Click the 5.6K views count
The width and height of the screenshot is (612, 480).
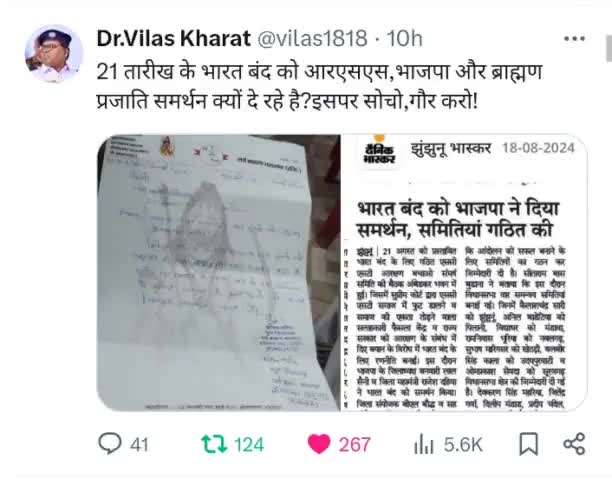pos(463,445)
